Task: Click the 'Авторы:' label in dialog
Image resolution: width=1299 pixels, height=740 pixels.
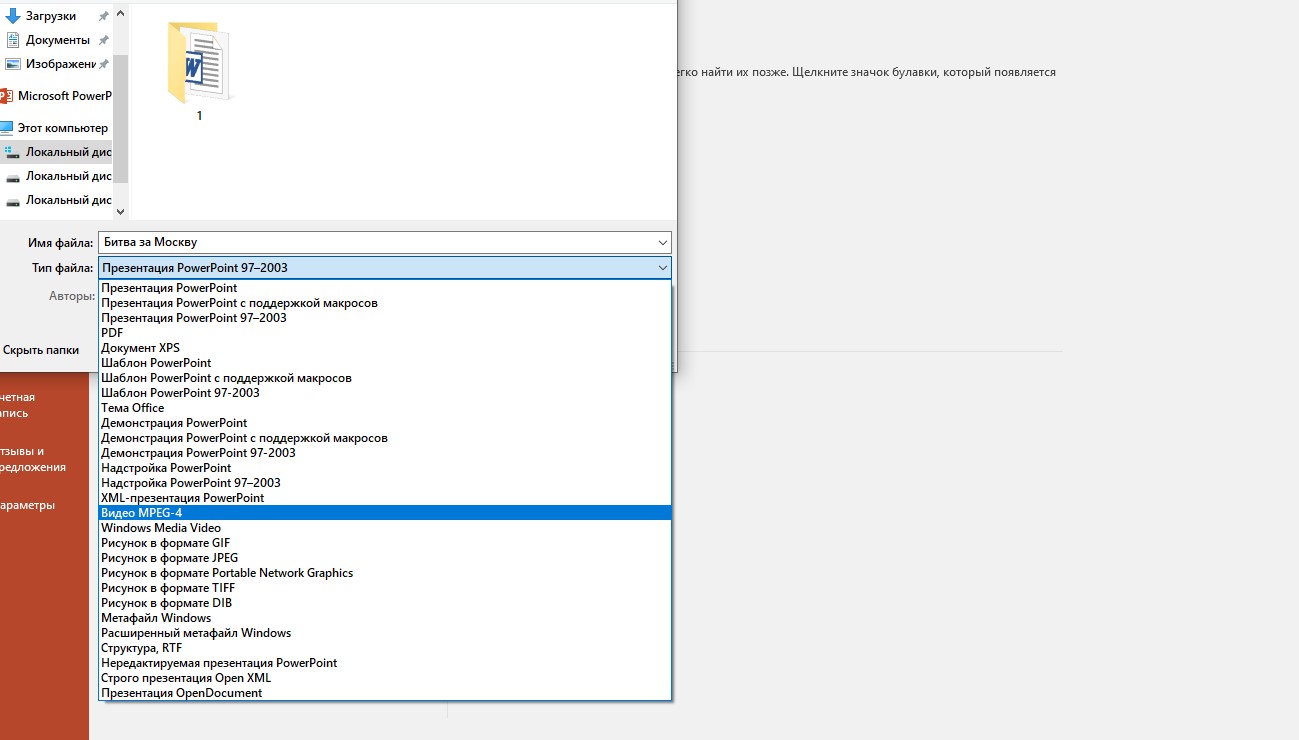Action: click(71, 296)
